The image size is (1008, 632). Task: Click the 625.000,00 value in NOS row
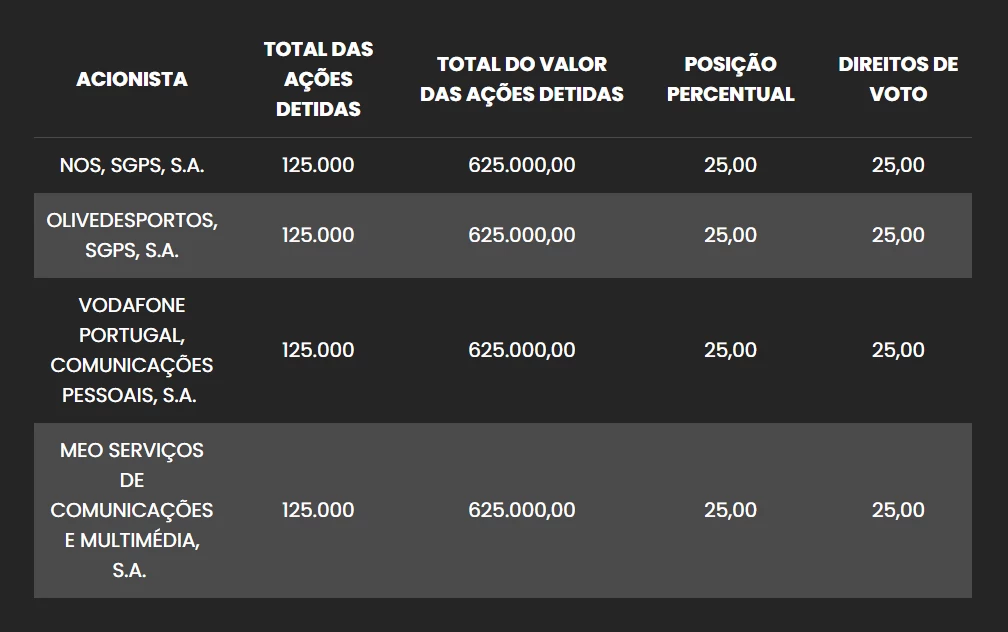pos(522,165)
